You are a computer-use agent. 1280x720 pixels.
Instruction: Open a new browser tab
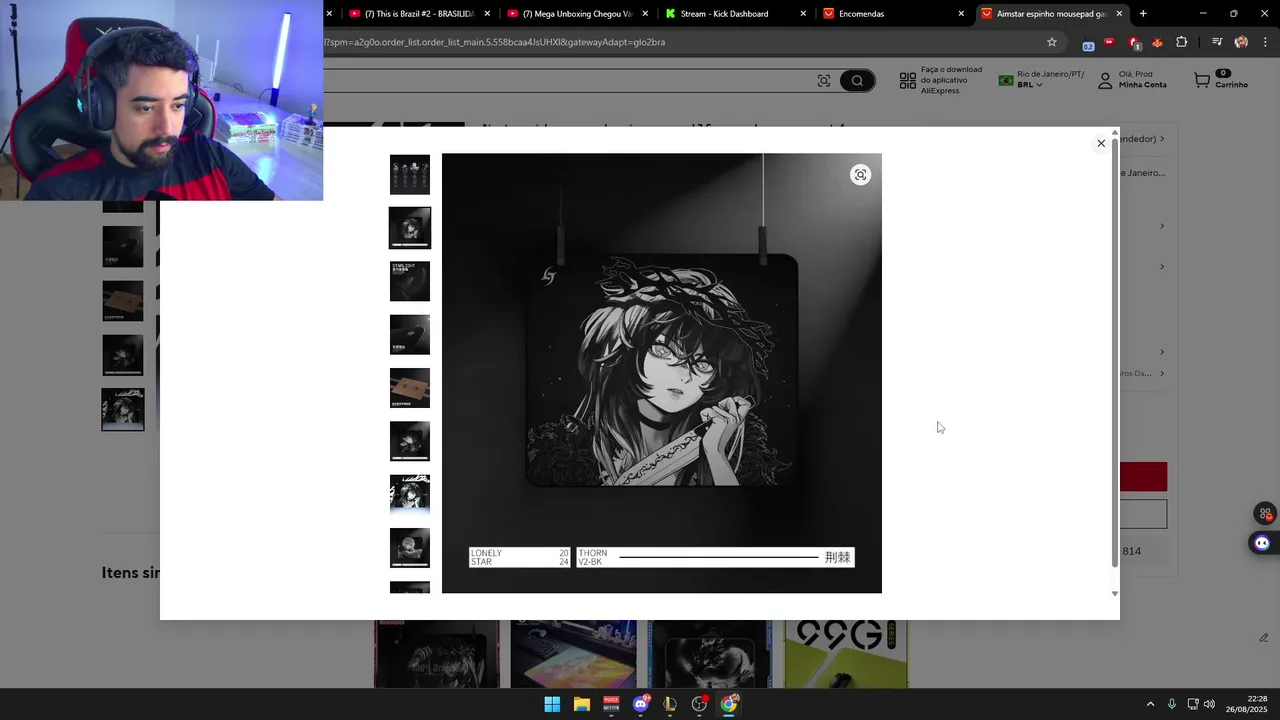coord(1143,14)
